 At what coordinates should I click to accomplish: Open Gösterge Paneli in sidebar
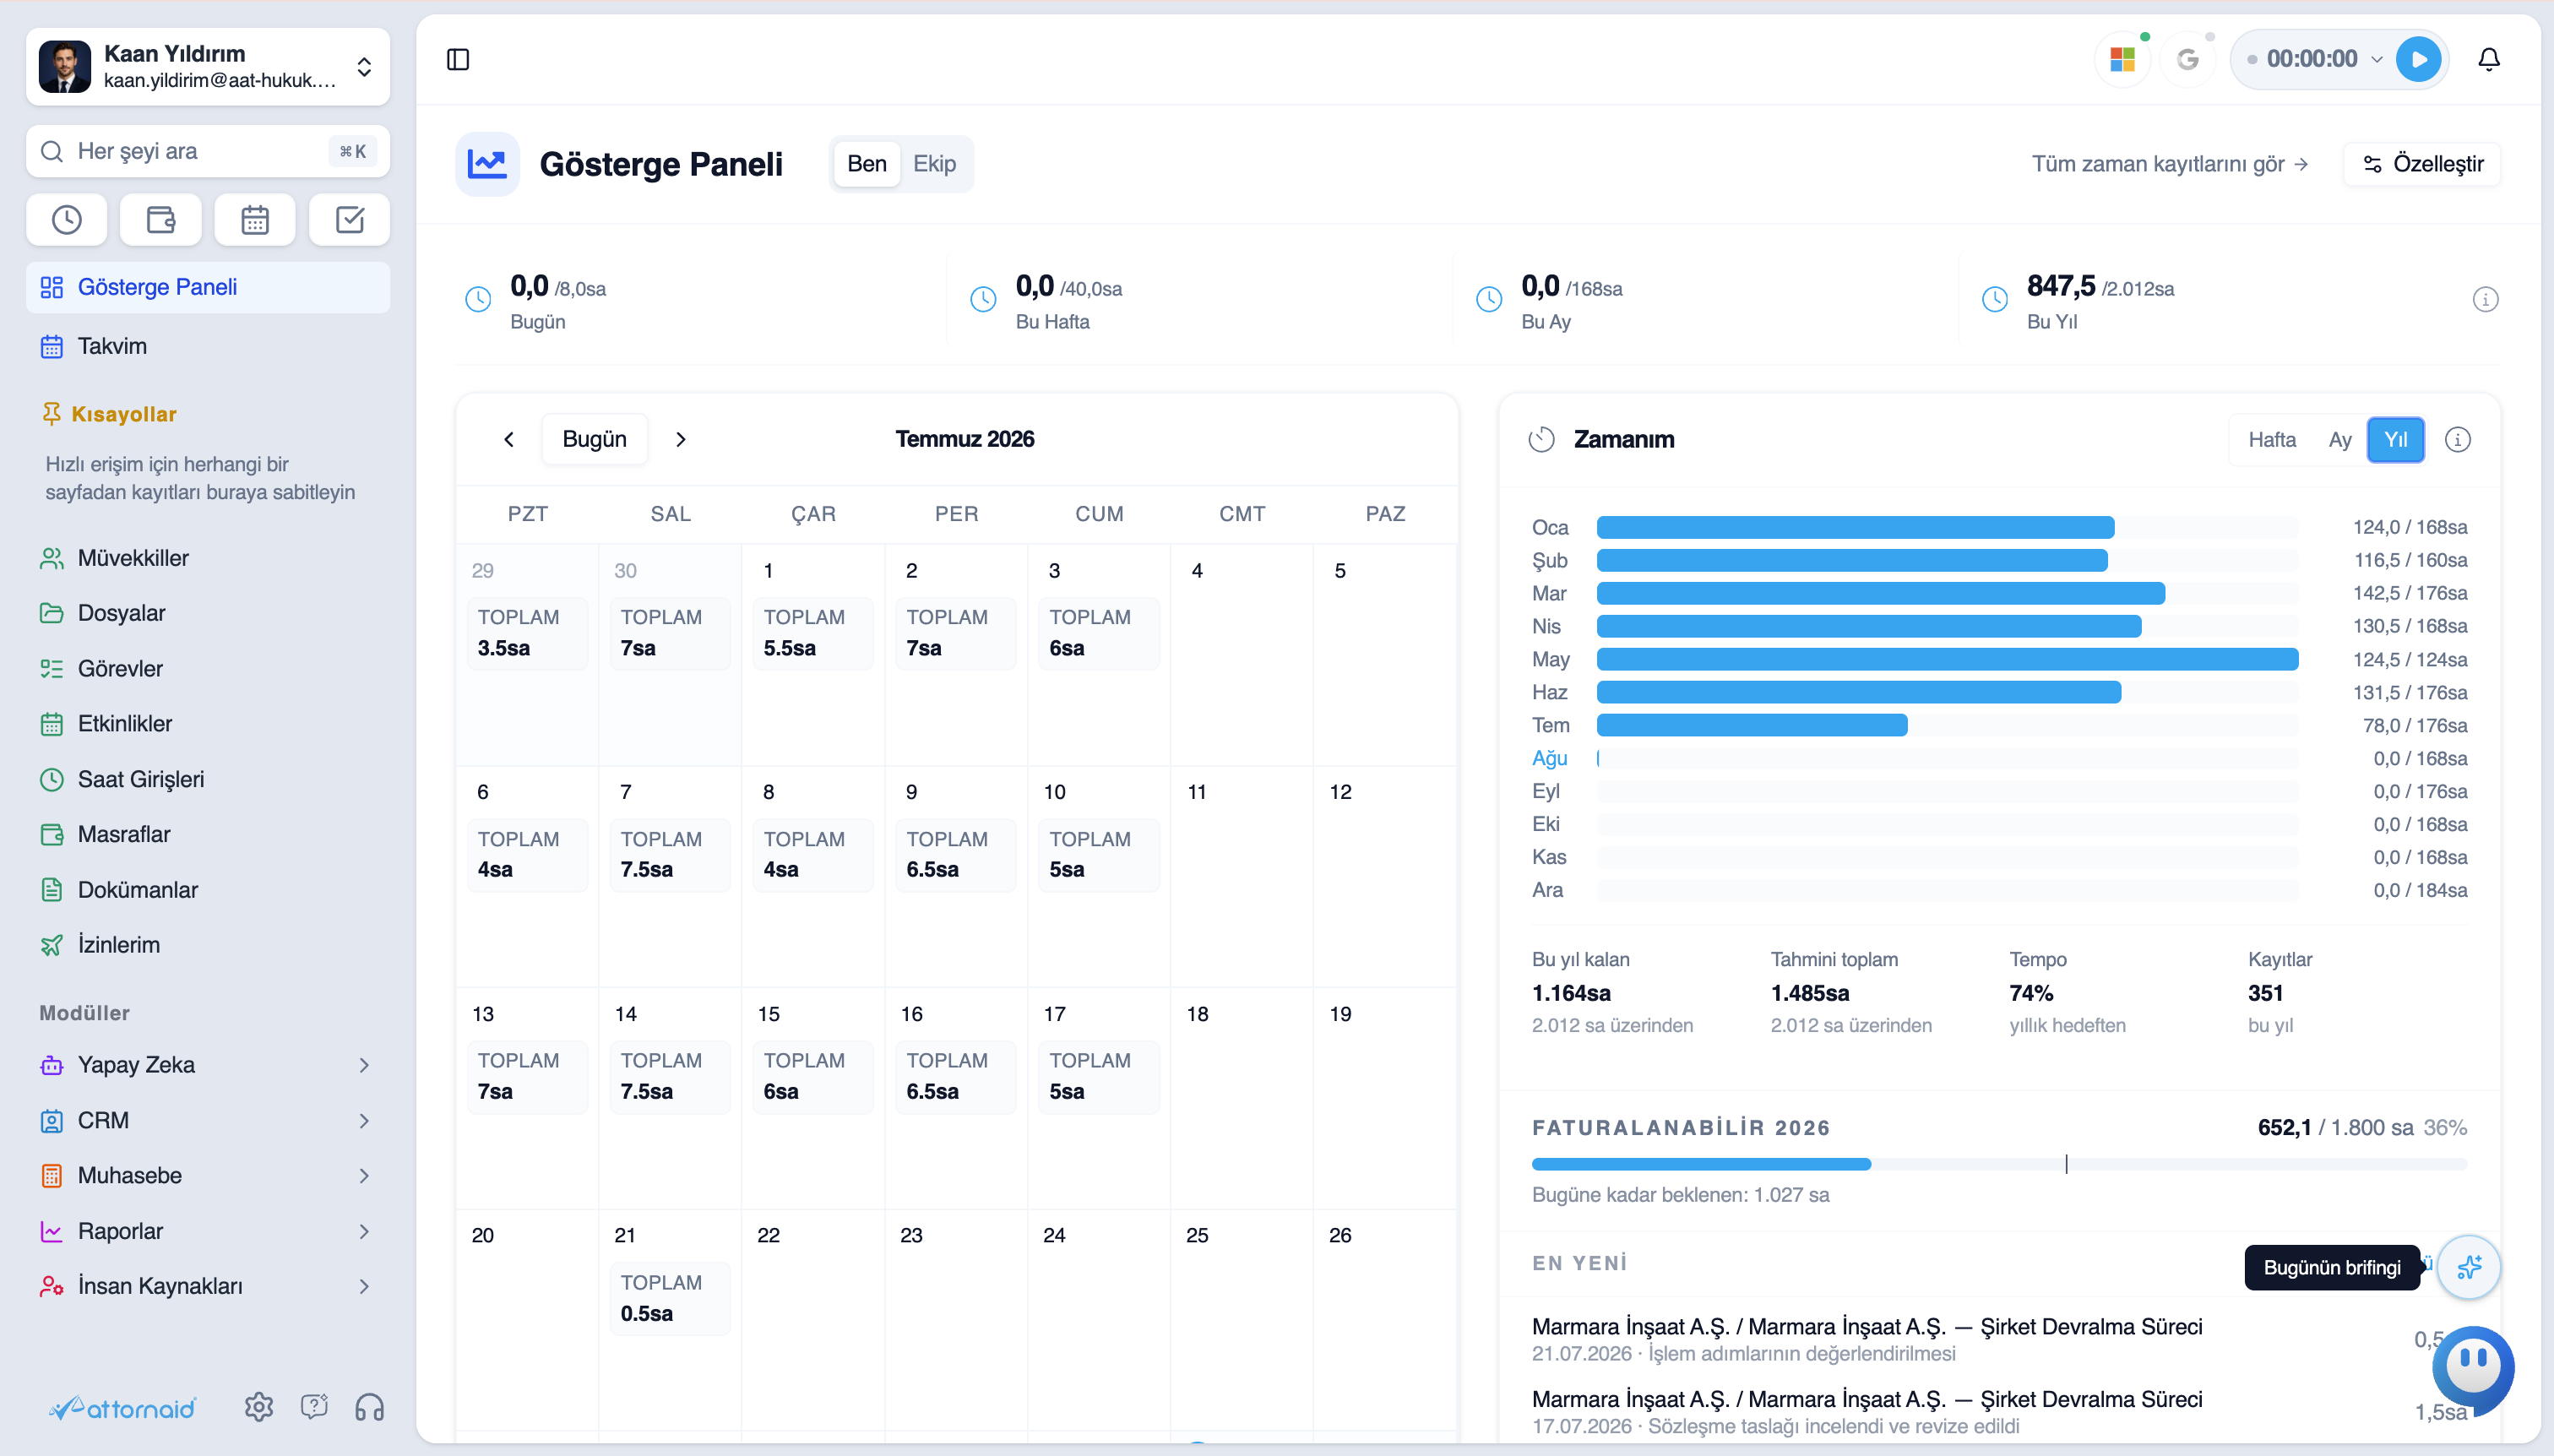208,287
